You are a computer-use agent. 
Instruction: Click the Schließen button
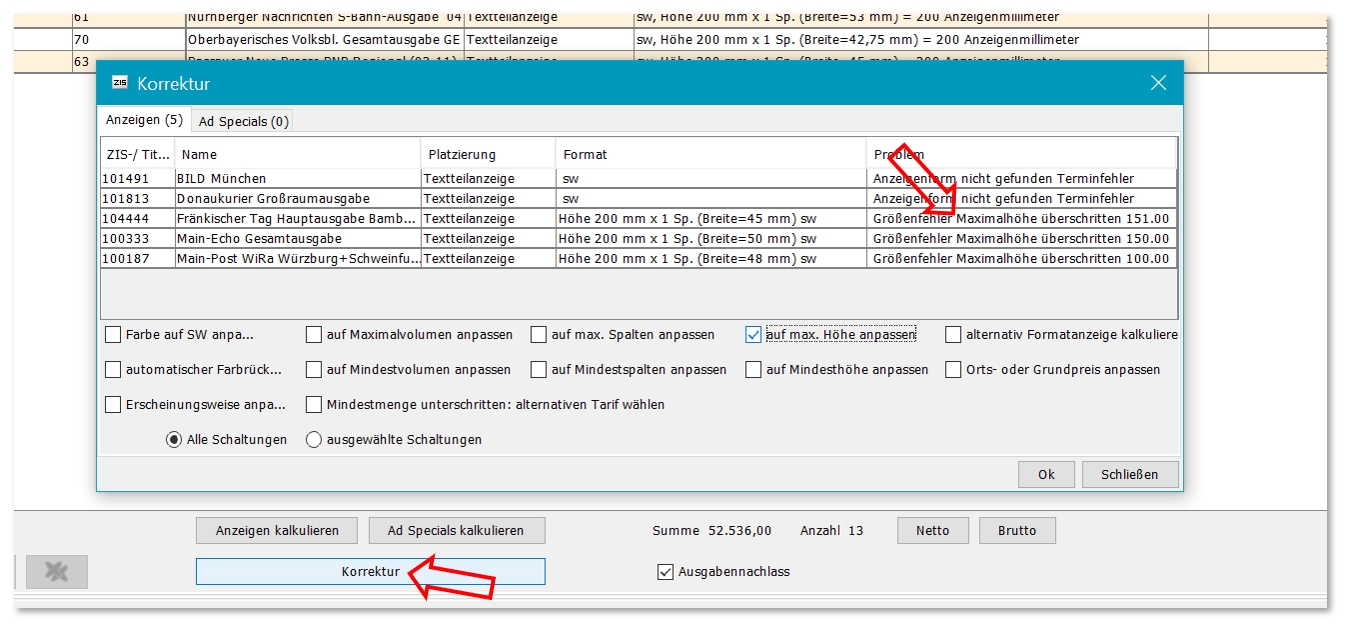coord(1128,474)
